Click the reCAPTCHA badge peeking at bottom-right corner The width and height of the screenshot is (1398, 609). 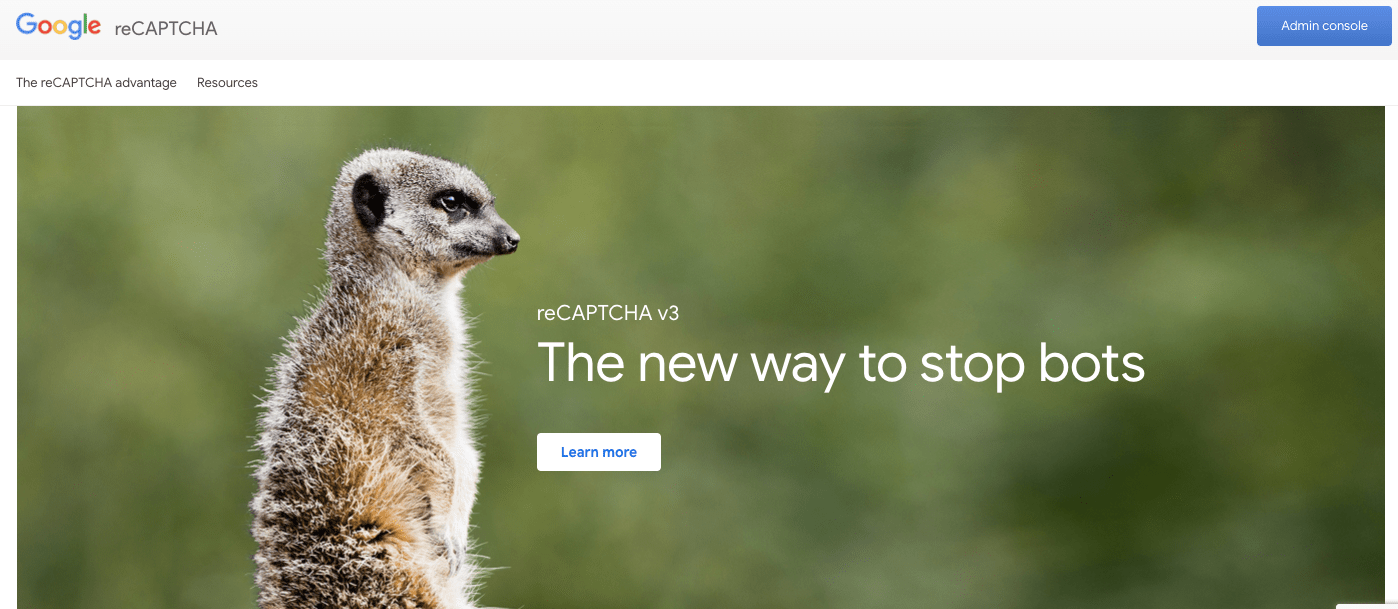[x=1367, y=605]
